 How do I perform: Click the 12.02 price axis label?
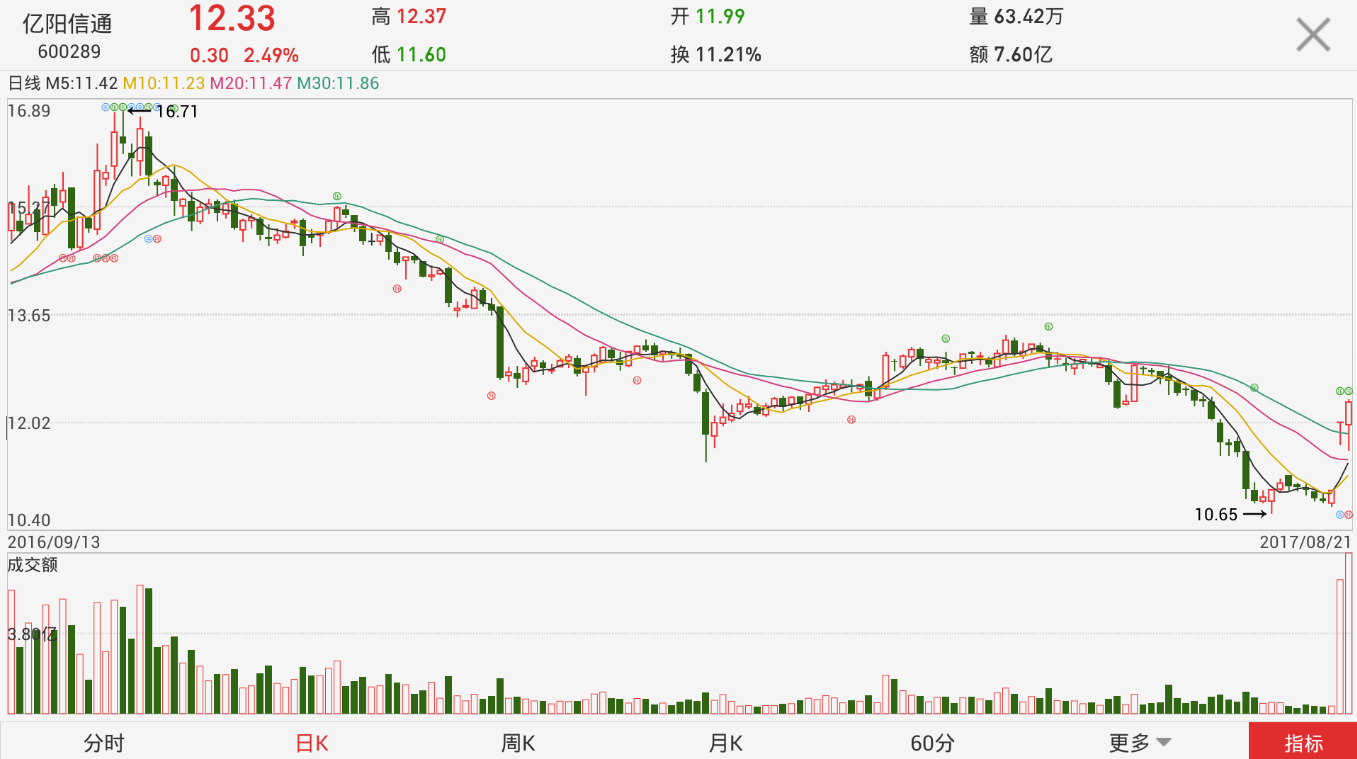click(x=29, y=422)
